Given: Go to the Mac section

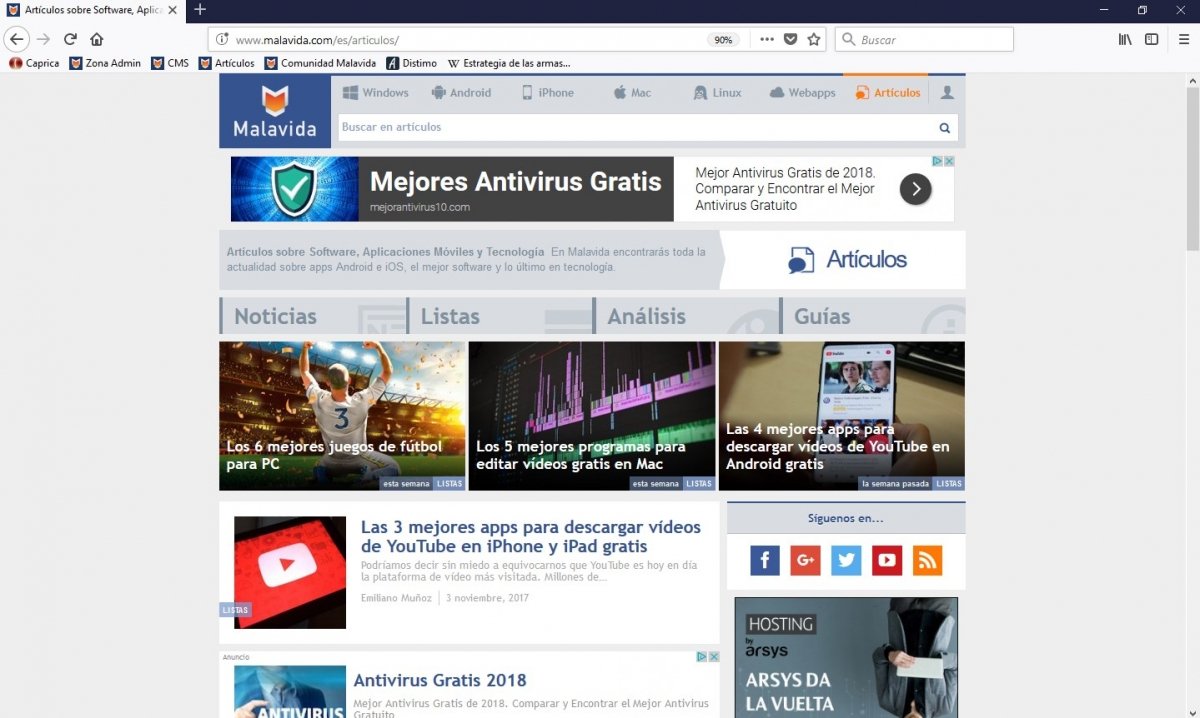Looking at the screenshot, I should click(632, 93).
